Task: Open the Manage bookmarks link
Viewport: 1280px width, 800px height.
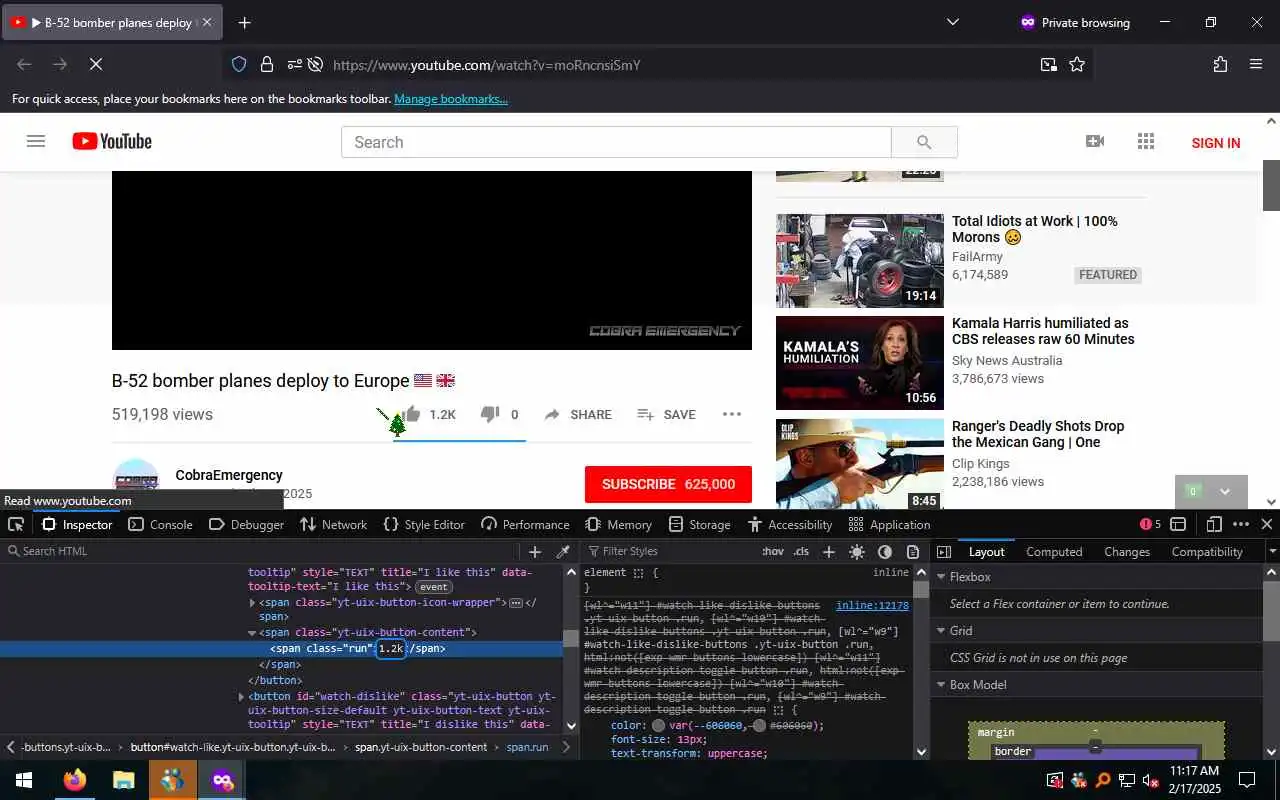Action: [451, 99]
